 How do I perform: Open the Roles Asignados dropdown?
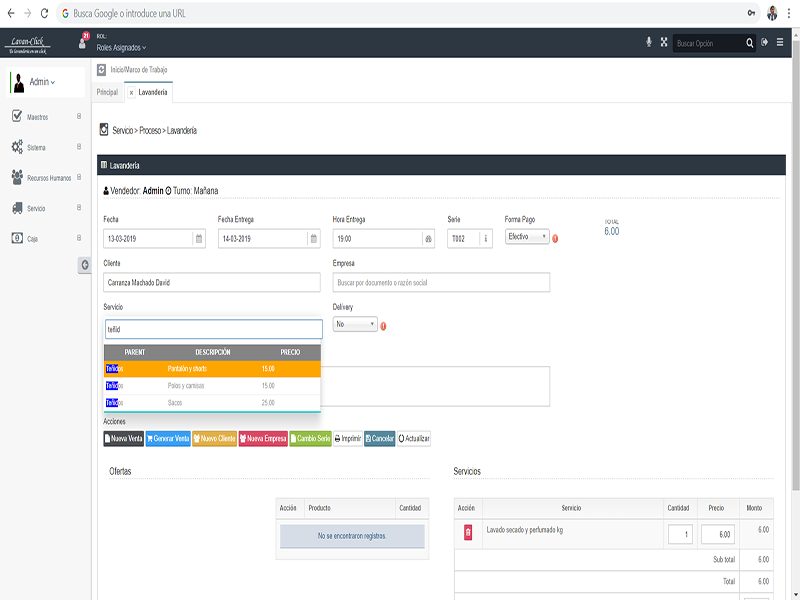pyautogui.click(x=121, y=47)
